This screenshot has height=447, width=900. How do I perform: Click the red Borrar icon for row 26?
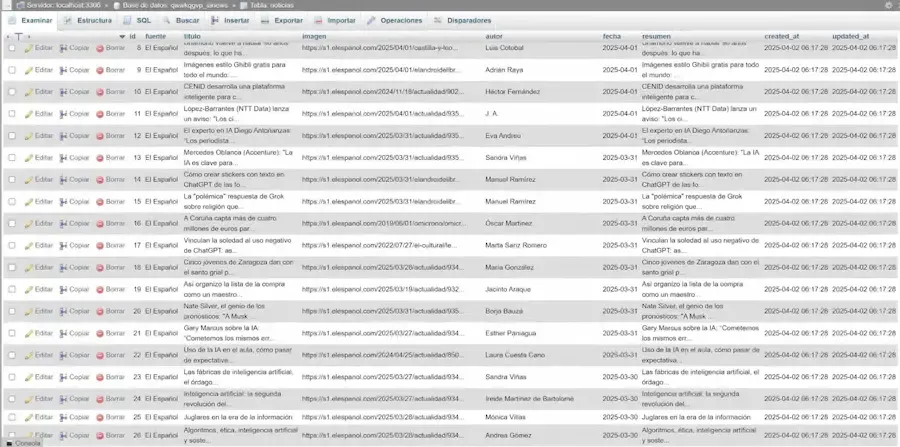click(100, 436)
